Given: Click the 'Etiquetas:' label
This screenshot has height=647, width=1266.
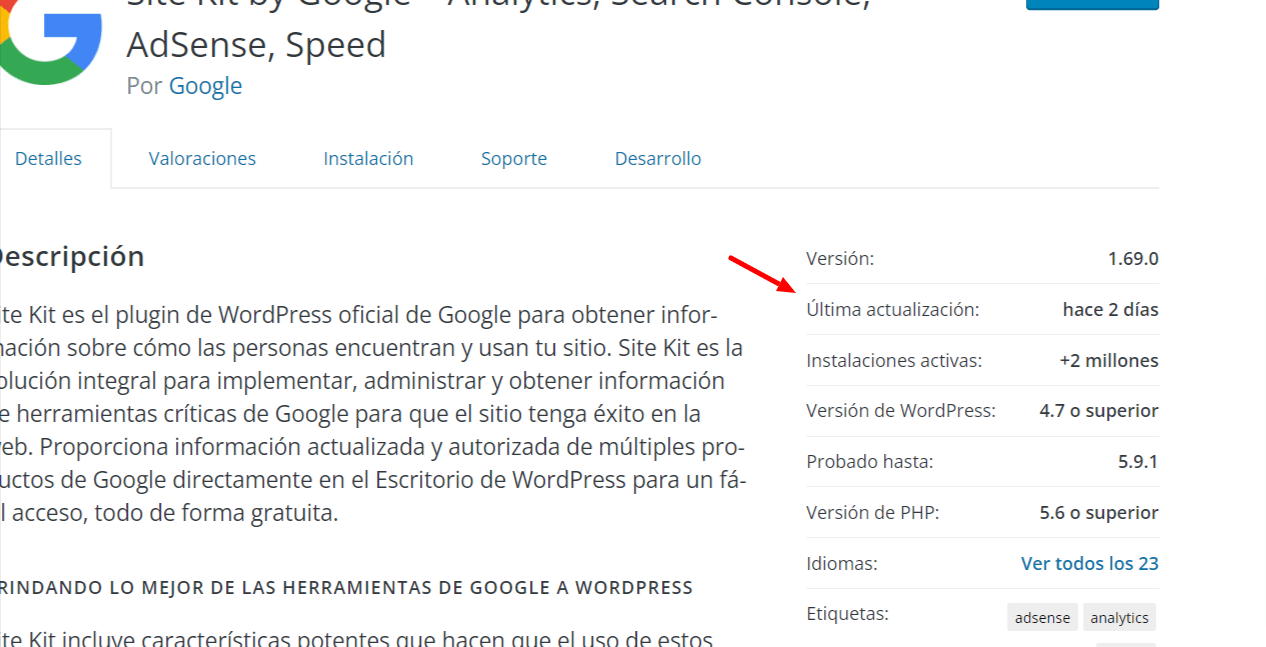Looking at the screenshot, I should pos(847,613).
